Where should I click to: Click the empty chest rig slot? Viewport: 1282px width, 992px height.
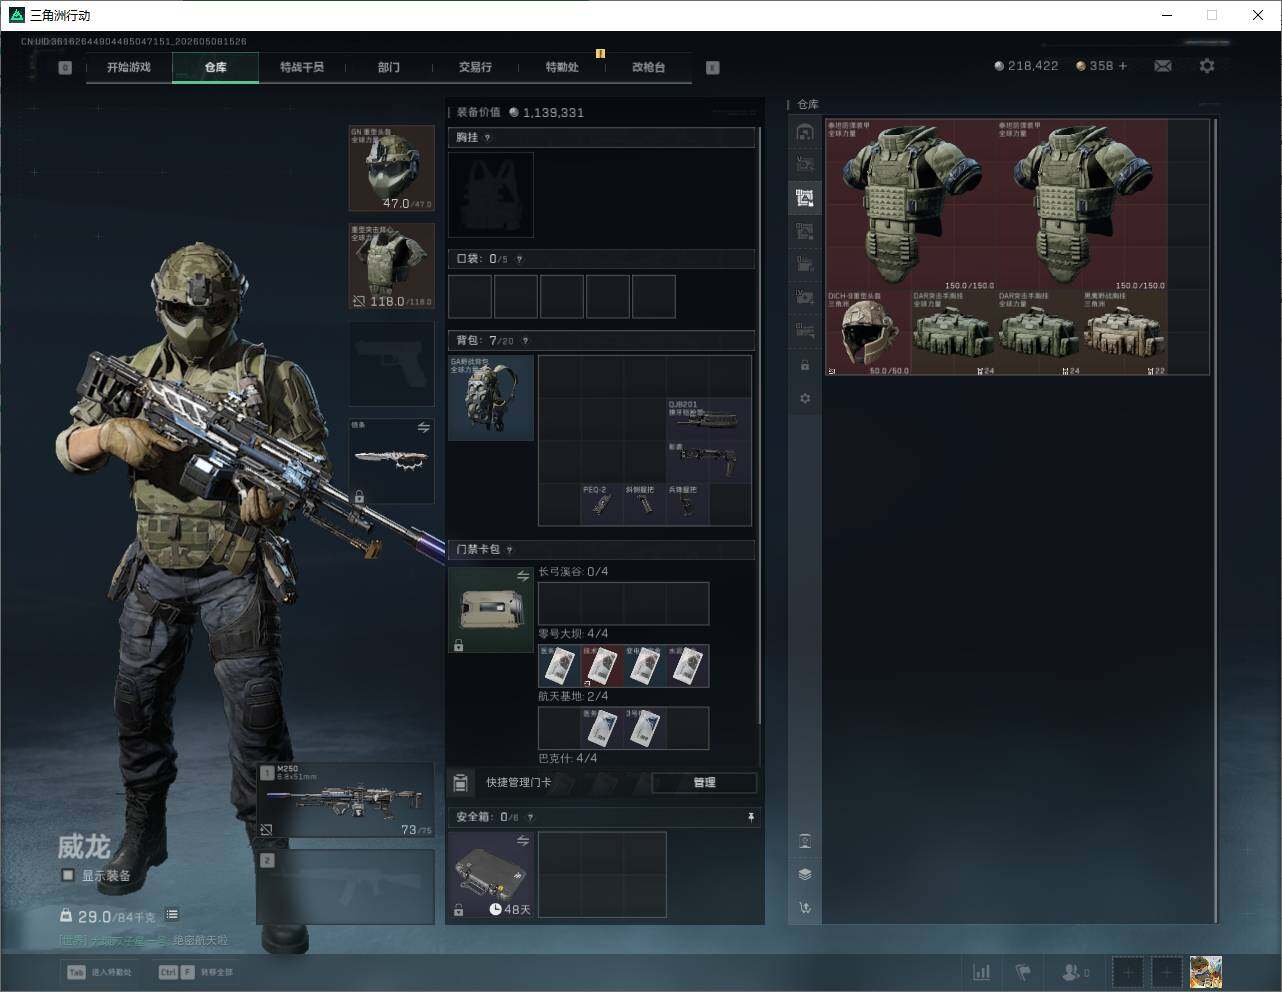pyautogui.click(x=491, y=195)
